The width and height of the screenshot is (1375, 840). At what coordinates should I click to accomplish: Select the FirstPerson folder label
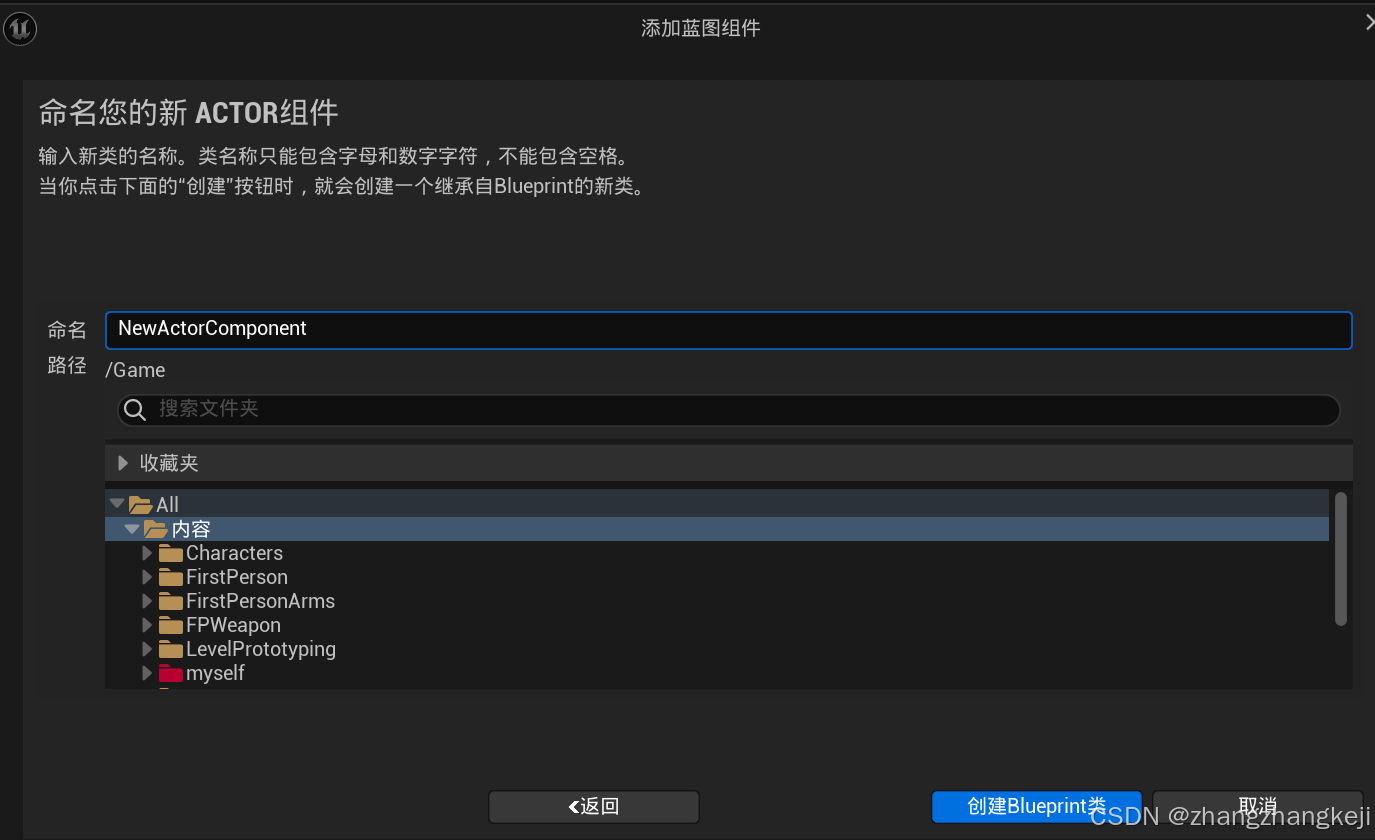pos(237,577)
